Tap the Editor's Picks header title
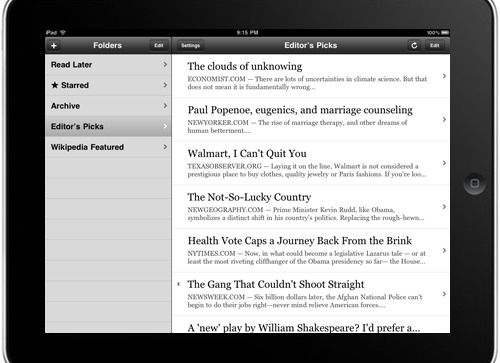 coord(311,45)
